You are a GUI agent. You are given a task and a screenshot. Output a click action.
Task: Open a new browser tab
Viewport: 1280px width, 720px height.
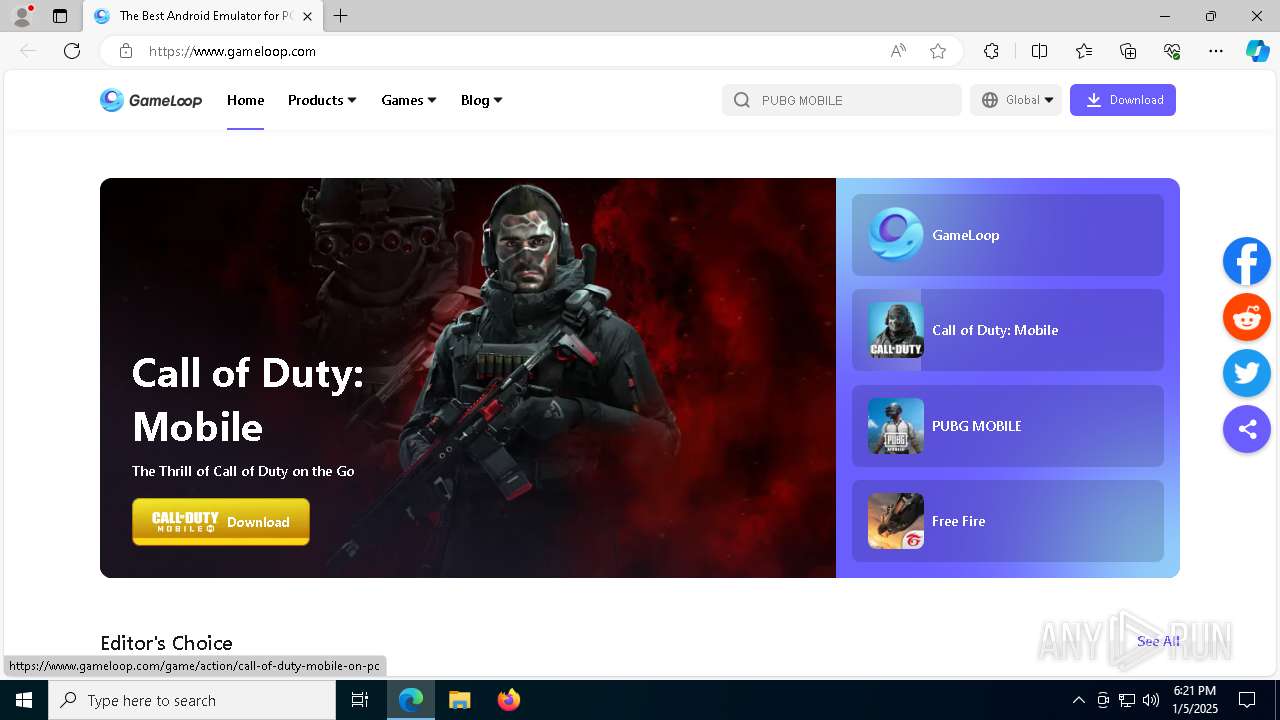tap(341, 16)
